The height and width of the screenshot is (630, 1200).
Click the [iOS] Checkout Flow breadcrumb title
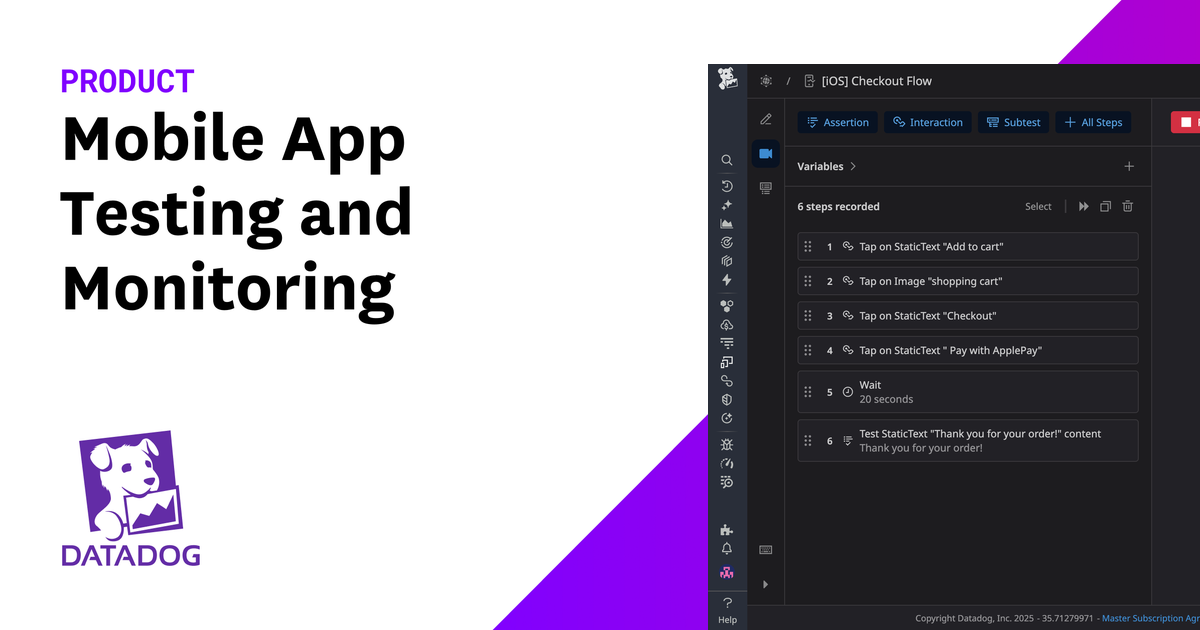click(x=876, y=81)
